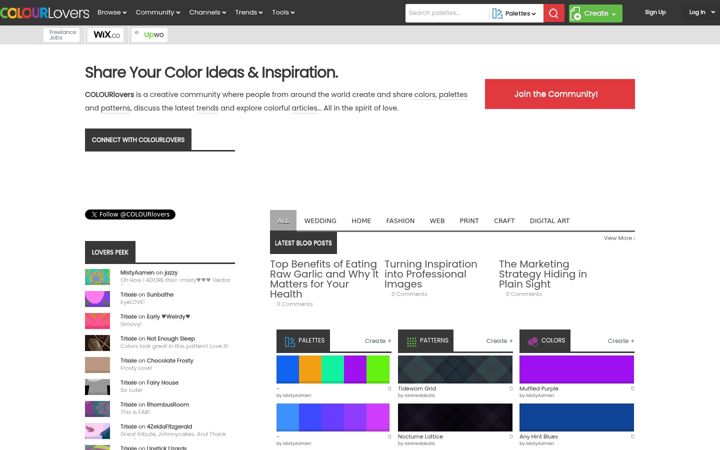
Task: Expand the green Create dropdown
Action: [596, 13]
